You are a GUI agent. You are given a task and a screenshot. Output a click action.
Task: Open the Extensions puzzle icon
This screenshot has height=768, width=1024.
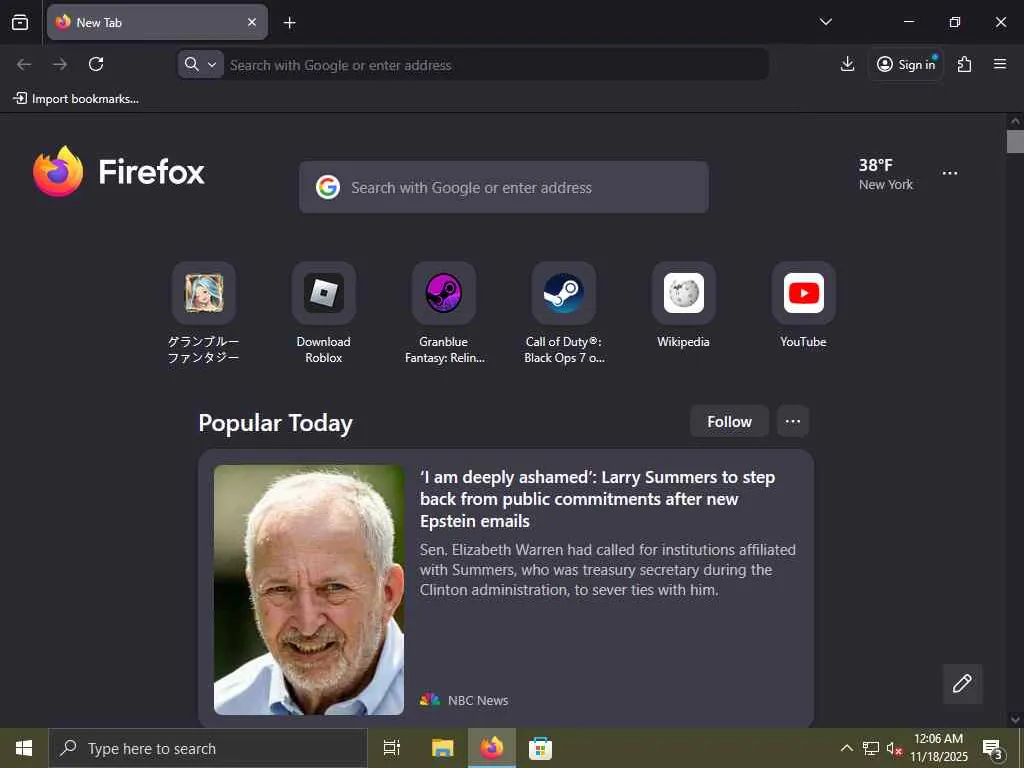tap(964, 64)
